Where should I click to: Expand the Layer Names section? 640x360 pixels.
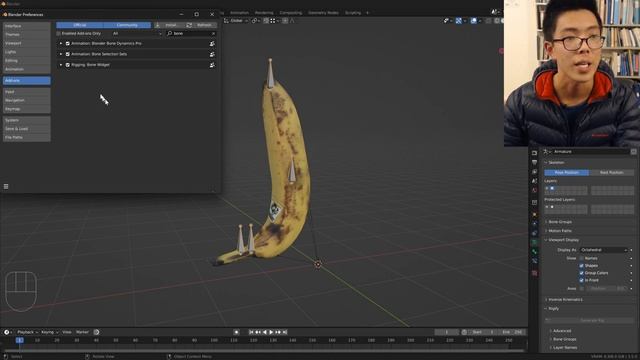coord(564,348)
